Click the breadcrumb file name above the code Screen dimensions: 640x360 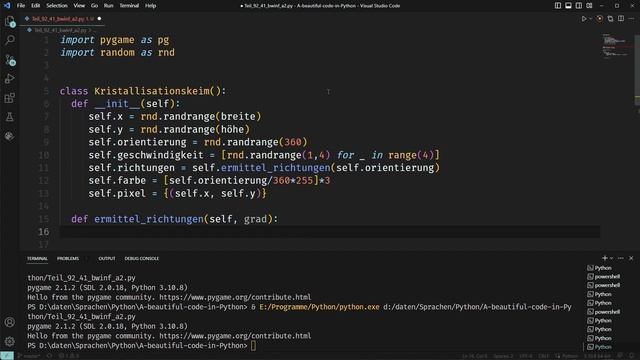click(60, 30)
